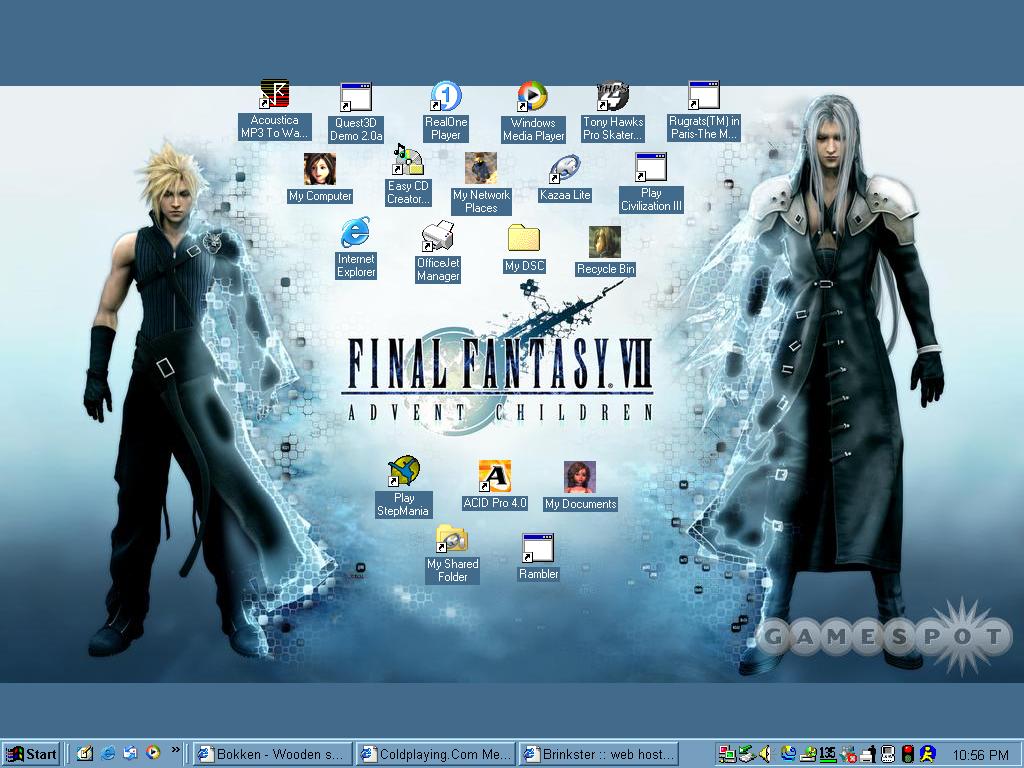Expand the Quick Launch overflow chevron
The height and width of the screenshot is (768, 1024).
pos(176,750)
